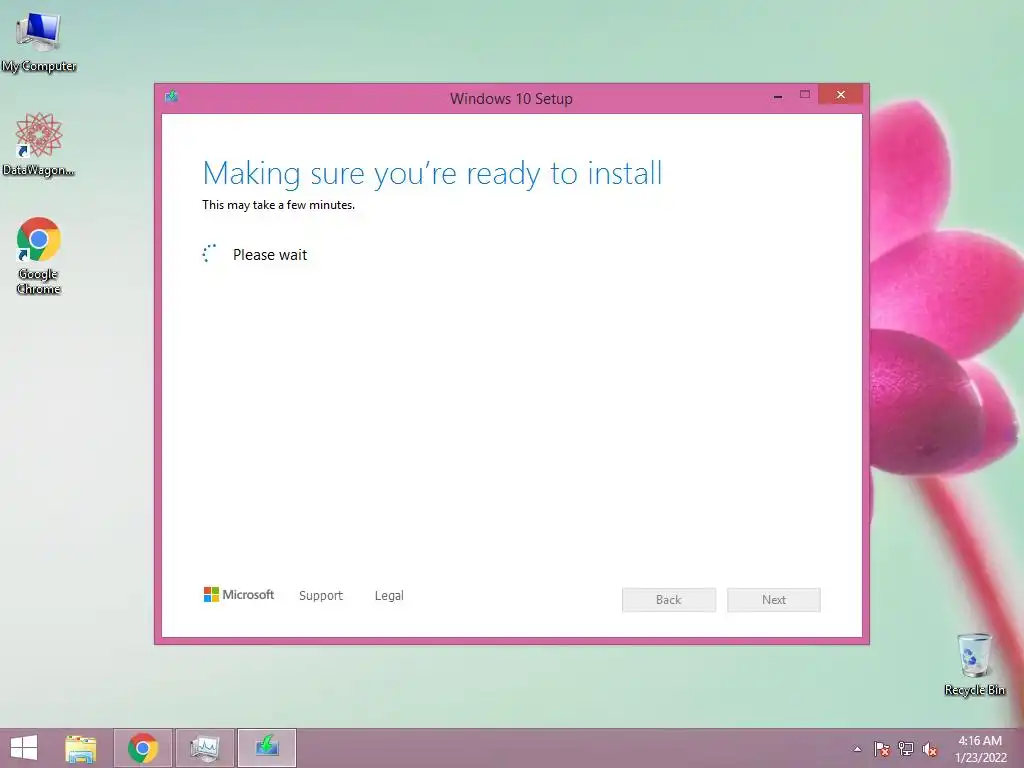Click the muted volume tray icon
Image resolution: width=1024 pixels, height=768 pixels.
click(x=930, y=749)
